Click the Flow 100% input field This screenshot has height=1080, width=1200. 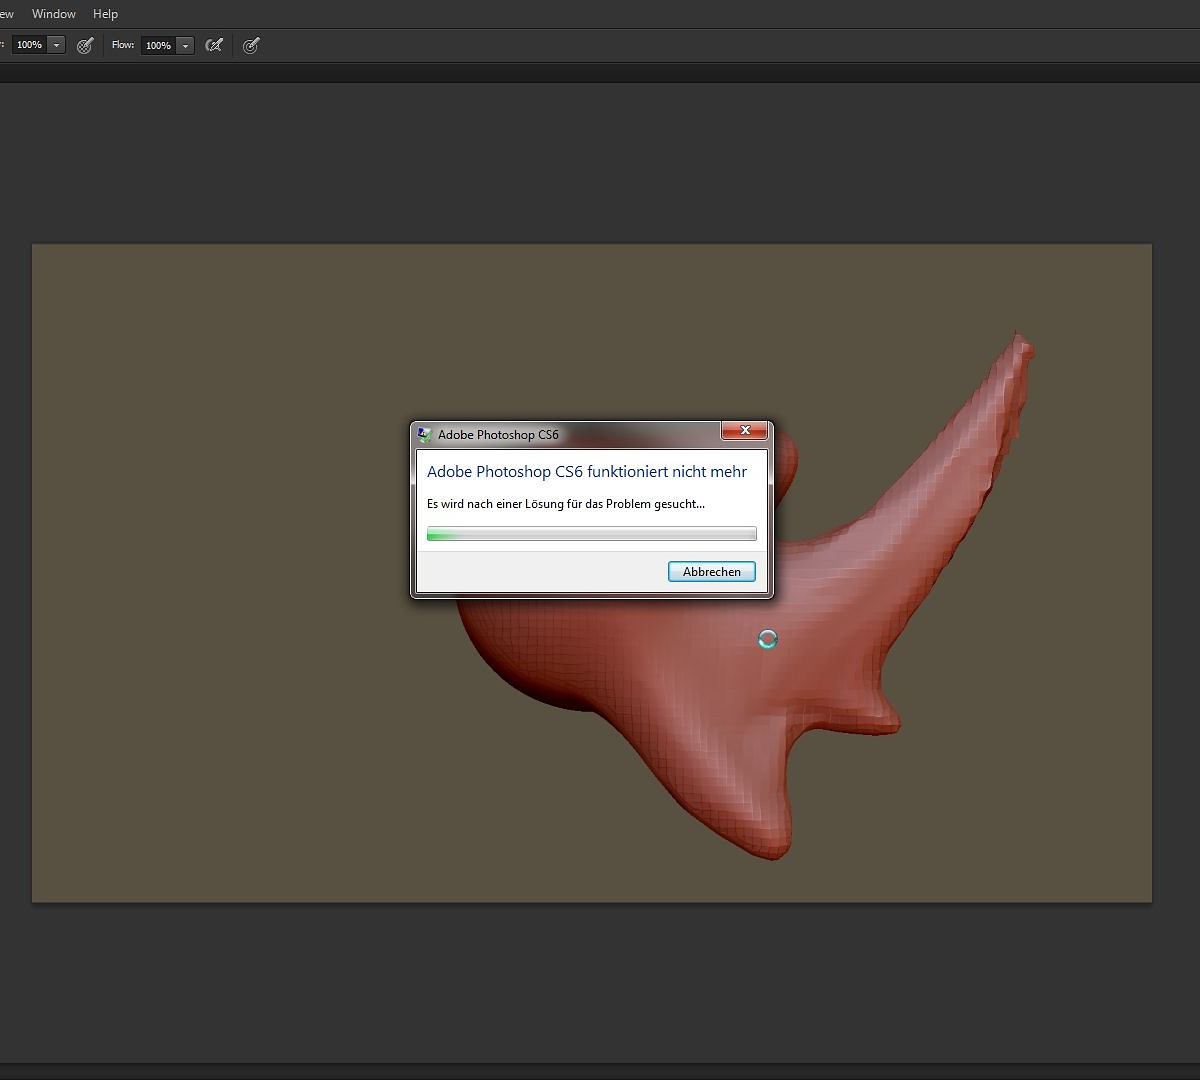[x=158, y=45]
